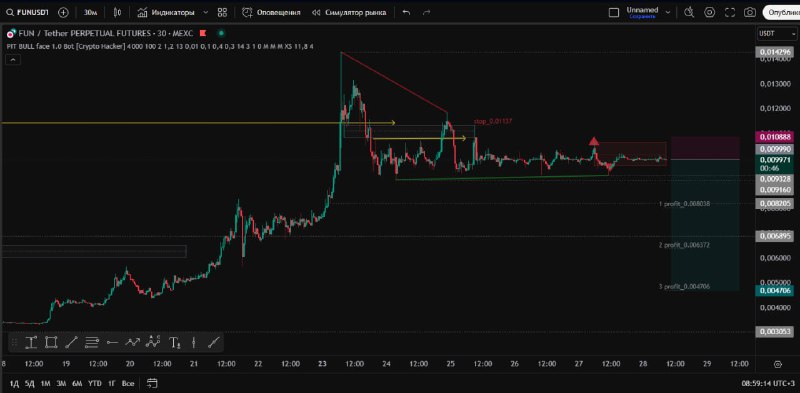Image resolution: width=800 pixels, height=393 pixels.
Task: Add symbol with the plus icon
Action: point(63,12)
